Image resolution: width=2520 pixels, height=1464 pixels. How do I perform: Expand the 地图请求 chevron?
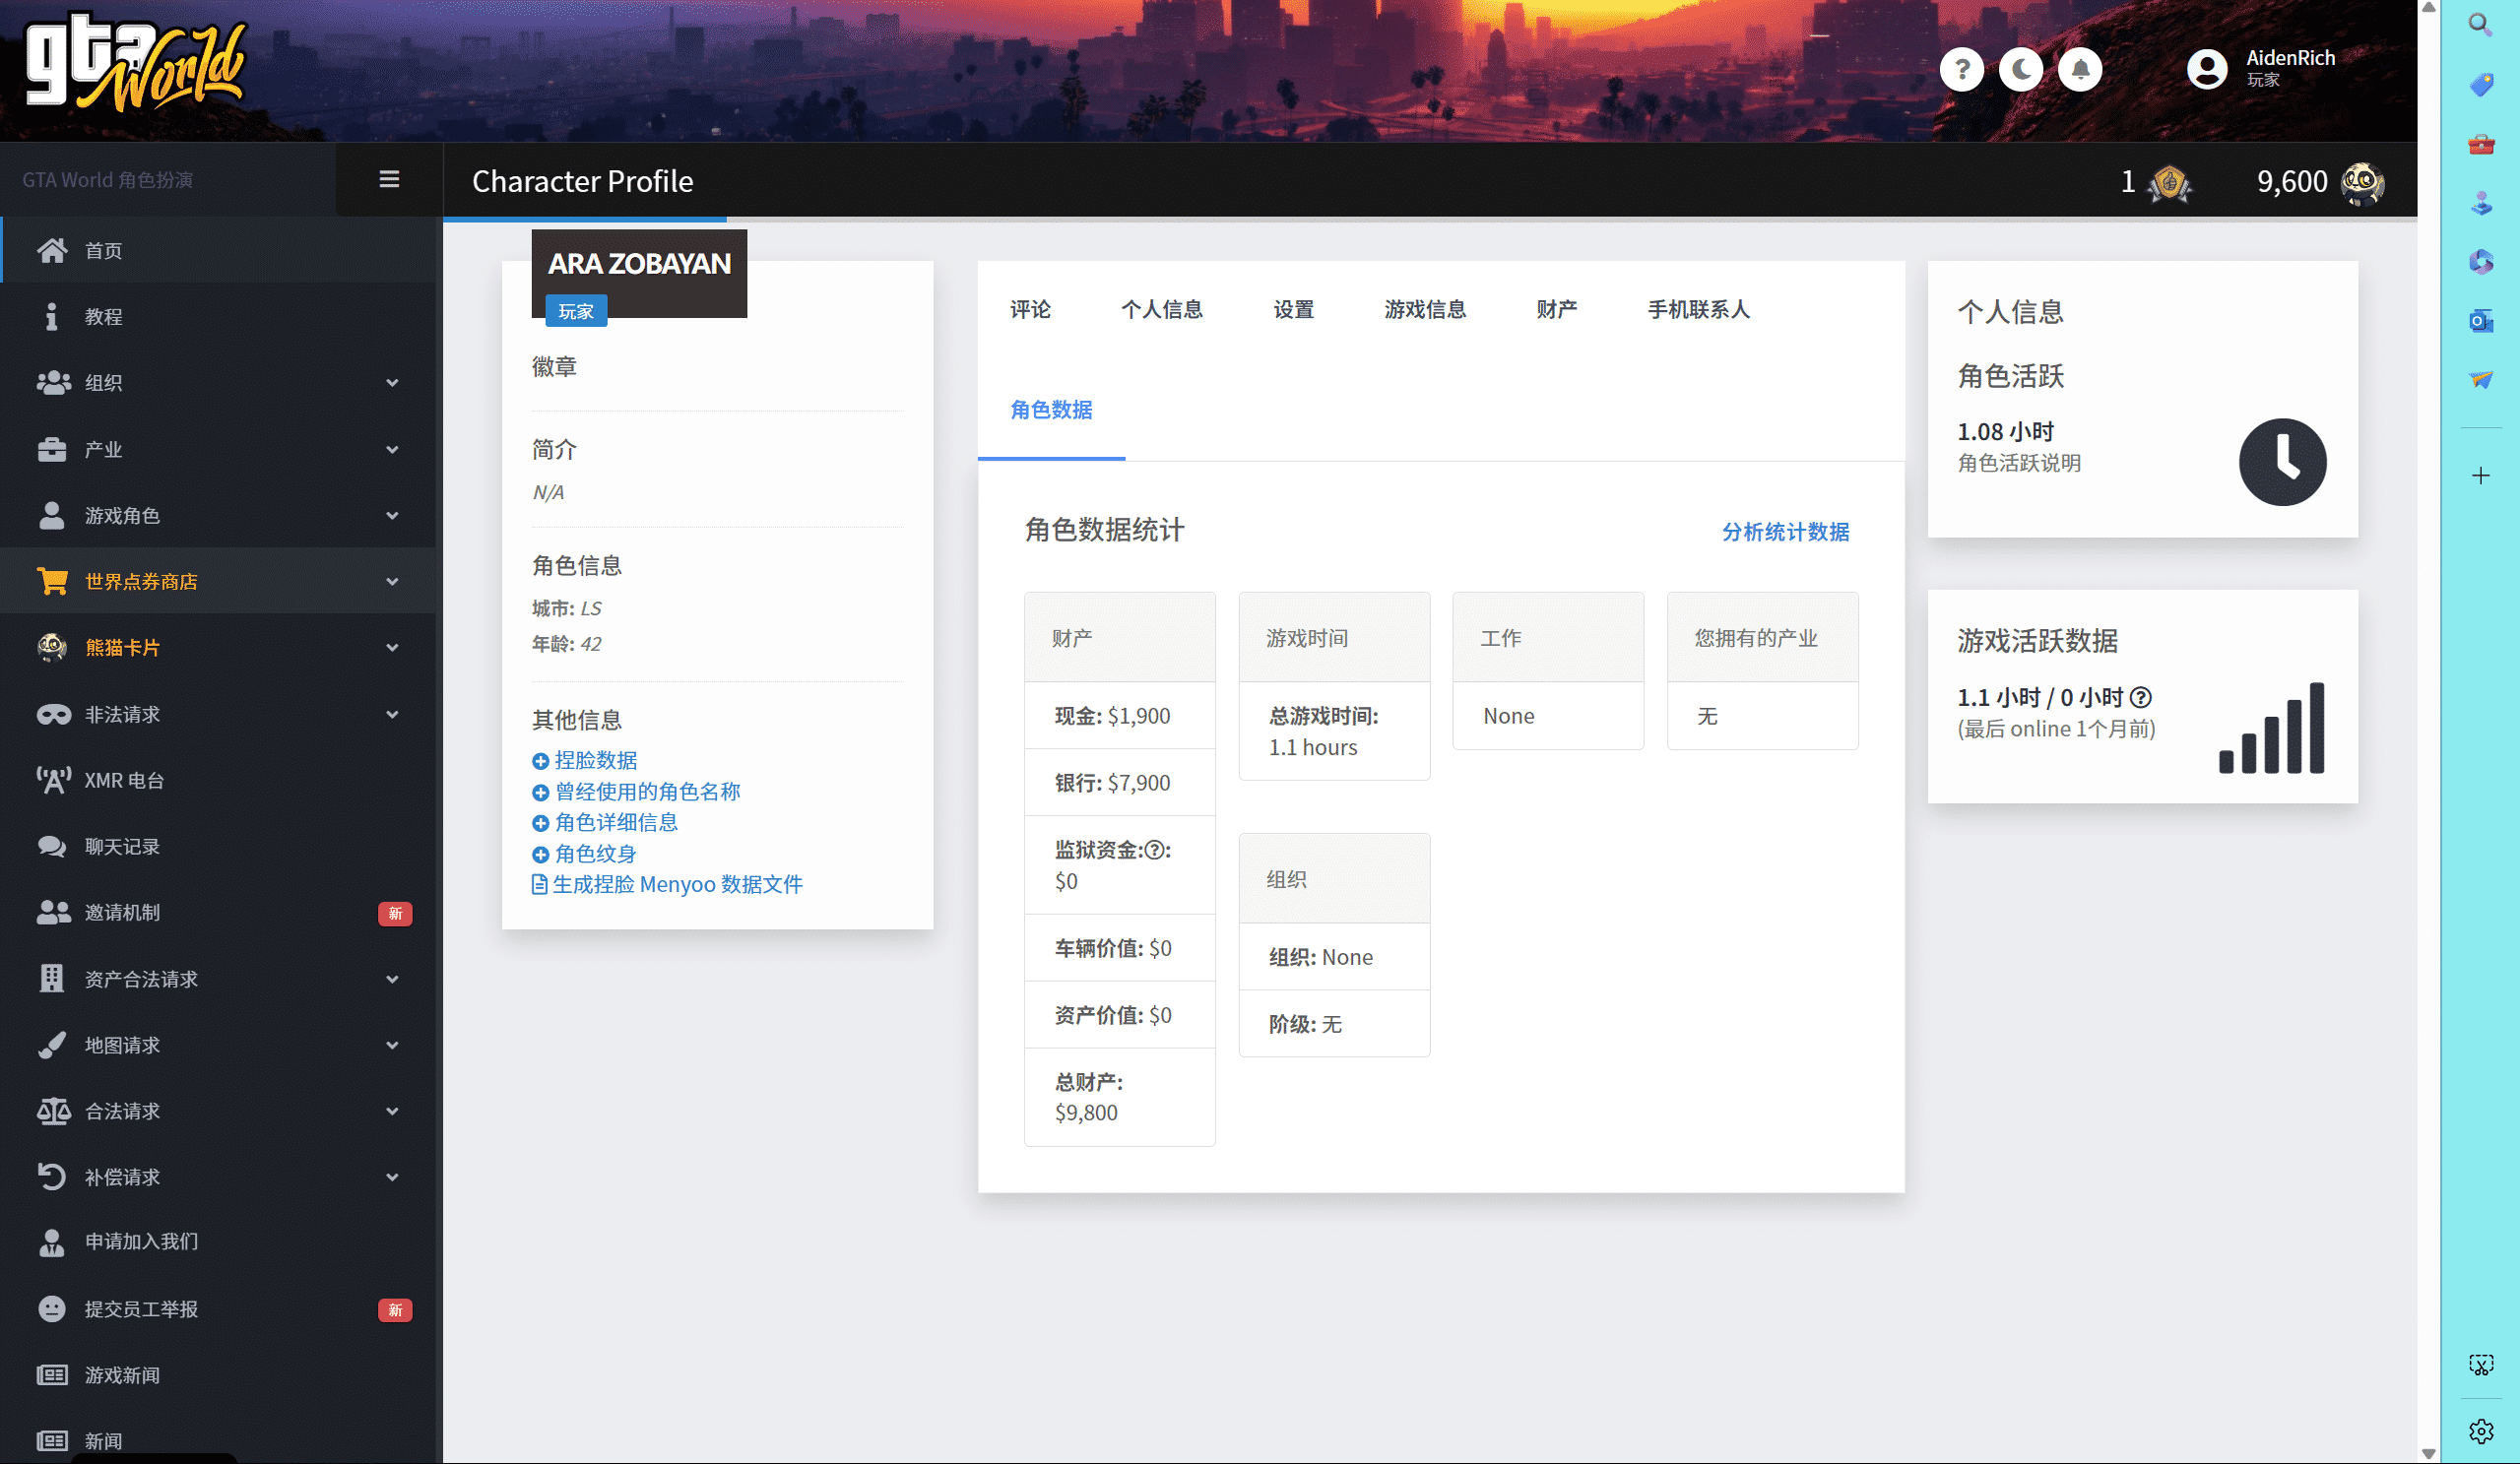click(392, 1044)
